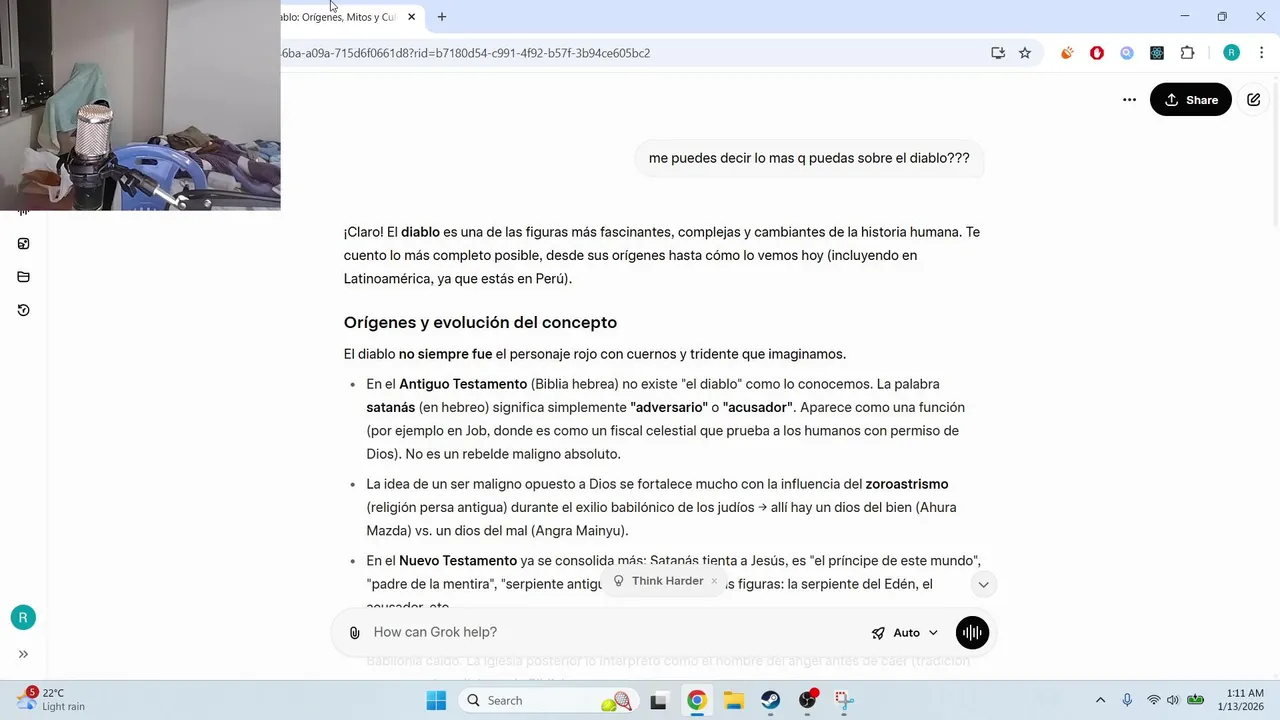
Task: Open the Auto model selector dropdown
Action: coord(905,632)
